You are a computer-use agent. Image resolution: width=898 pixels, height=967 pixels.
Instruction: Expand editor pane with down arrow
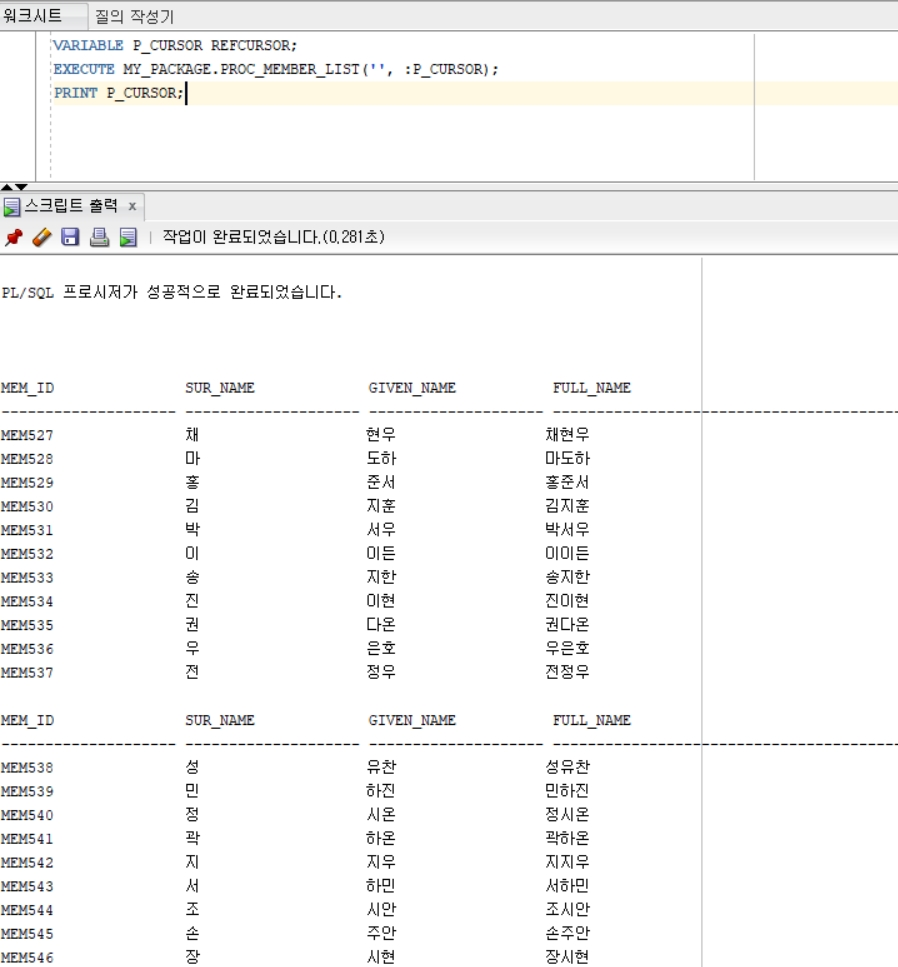[x=21, y=187]
